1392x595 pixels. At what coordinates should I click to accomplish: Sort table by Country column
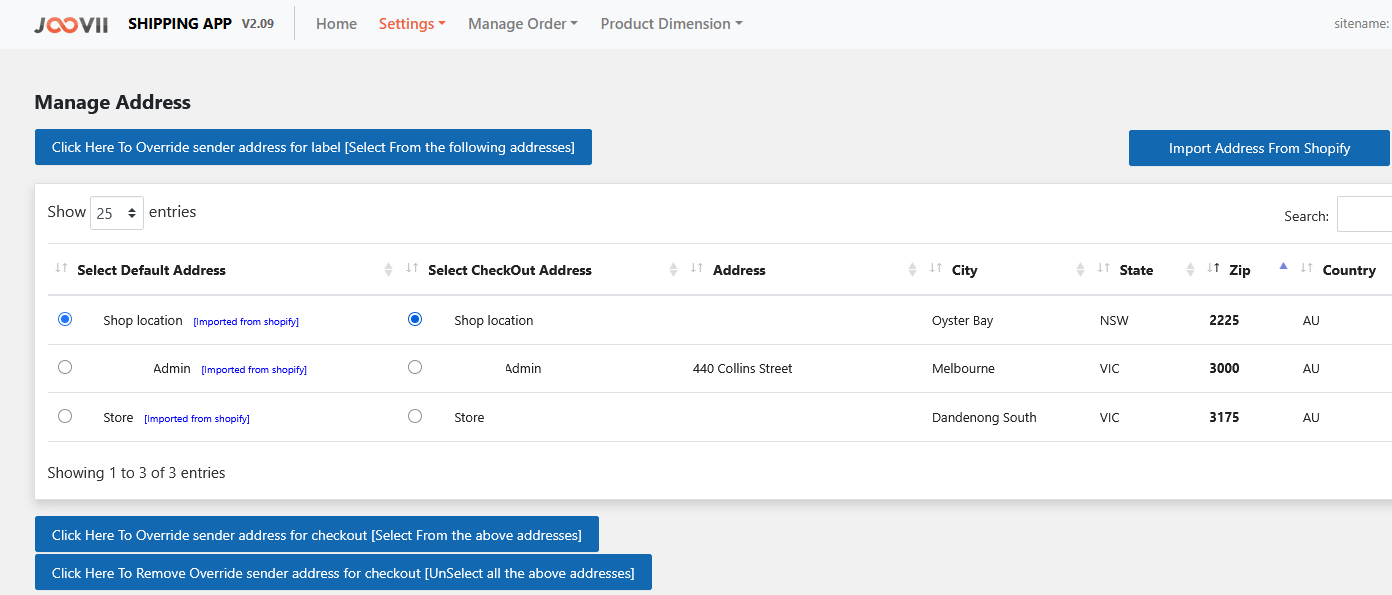(x=1348, y=270)
